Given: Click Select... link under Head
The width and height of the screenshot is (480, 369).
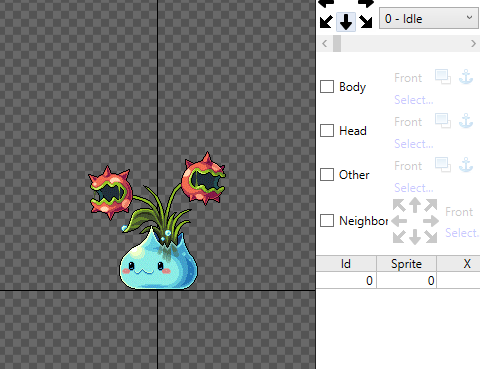Looking at the screenshot, I should pyautogui.click(x=414, y=144).
